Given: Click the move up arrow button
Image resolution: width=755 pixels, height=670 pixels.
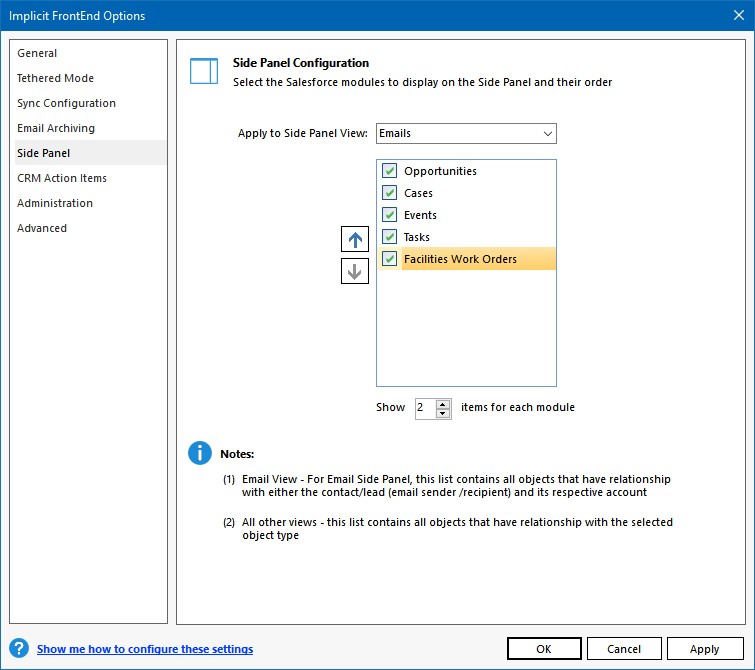Looking at the screenshot, I should pos(355,239).
